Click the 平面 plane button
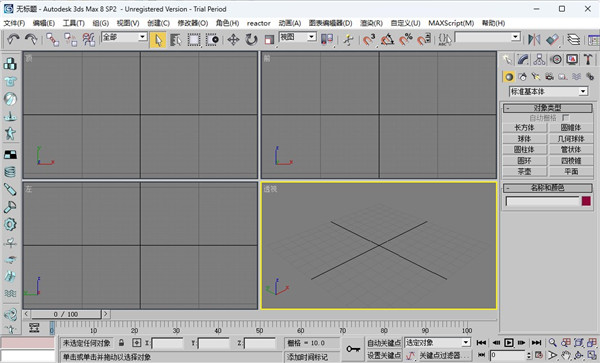The height and width of the screenshot is (363, 600). [x=571, y=171]
